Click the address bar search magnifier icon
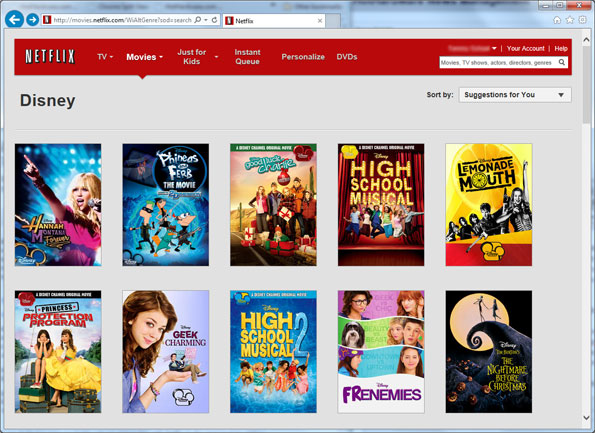Image resolution: width=595 pixels, height=433 pixels. 198,20
